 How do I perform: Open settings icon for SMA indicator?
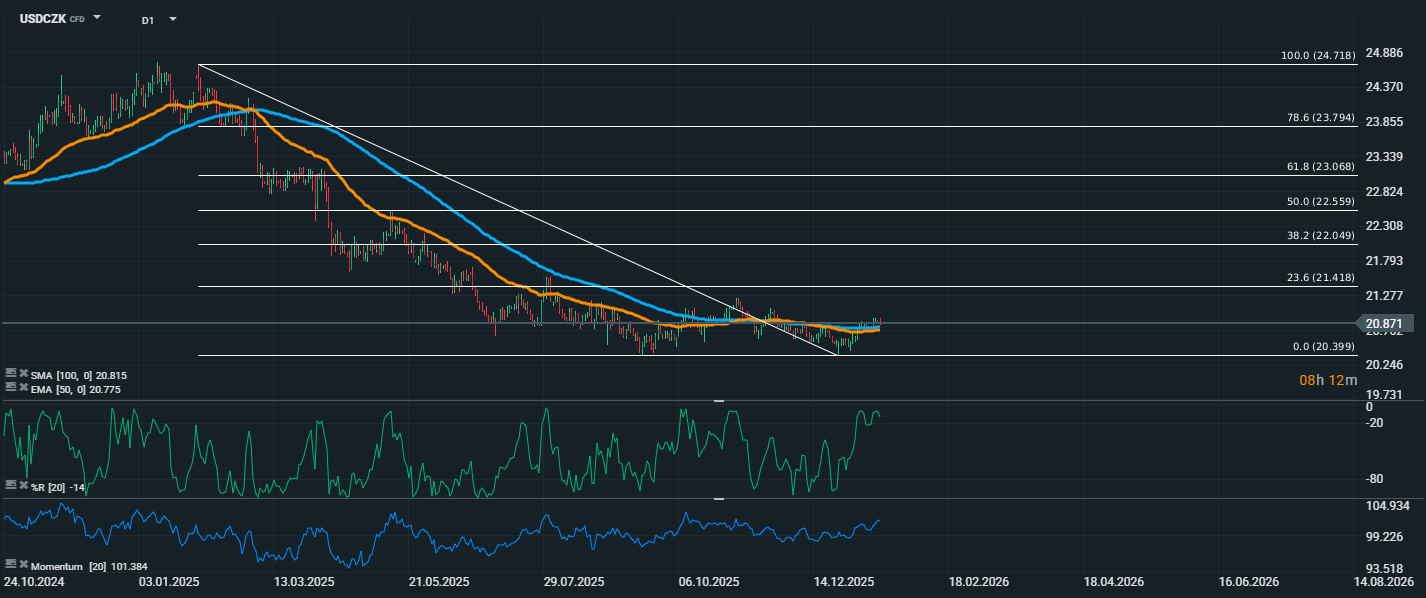[x=10, y=373]
